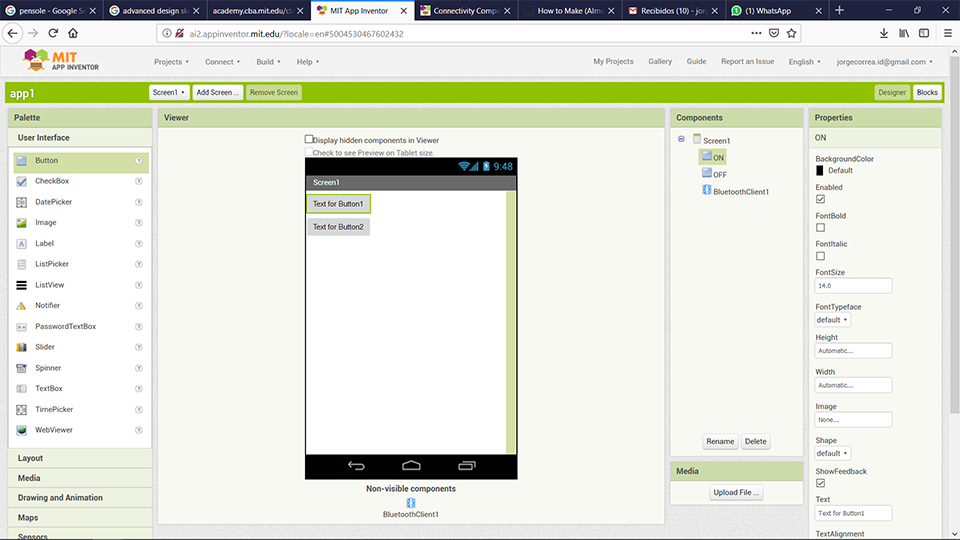The image size is (960, 540).
Task: Uncheck the ShowFeedback checkbox
Action: (x=820, y=483)
